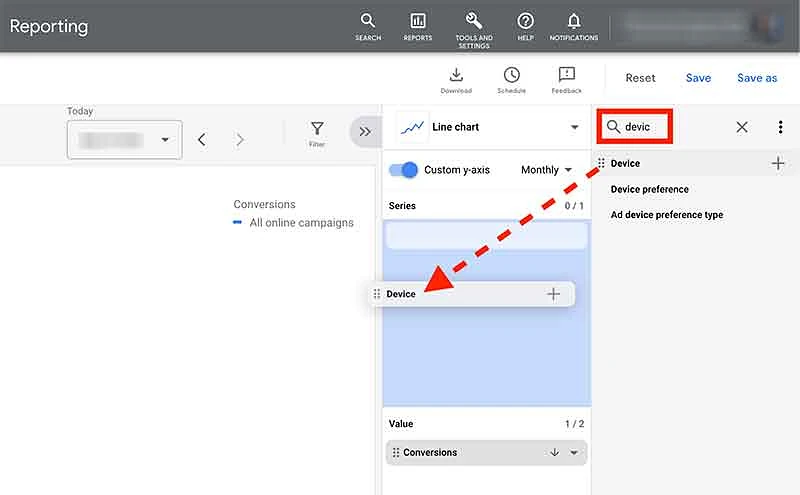
Task: Open the date range dropdown
Action: tap(124, 140)
